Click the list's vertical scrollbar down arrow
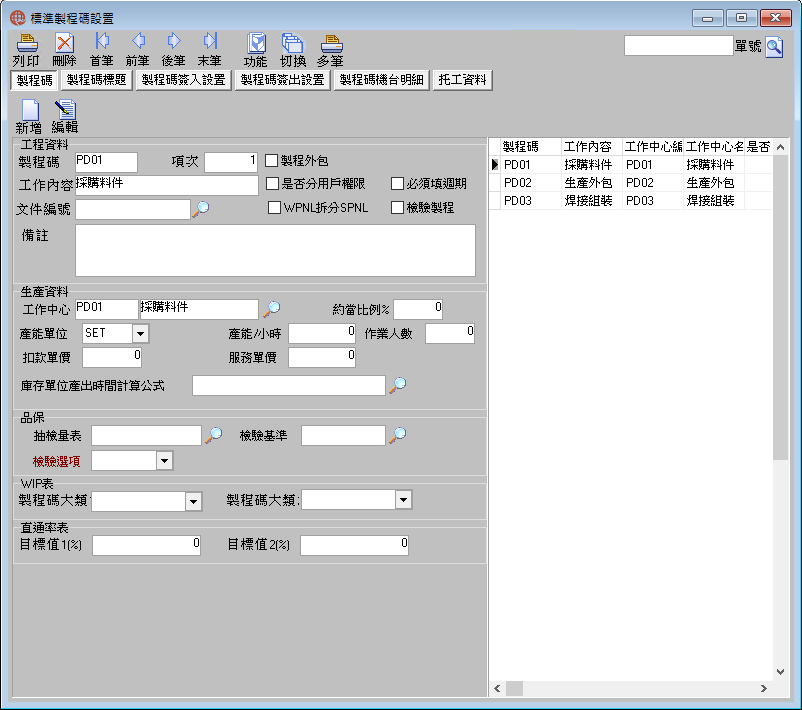802x710 pixels. 781,672
